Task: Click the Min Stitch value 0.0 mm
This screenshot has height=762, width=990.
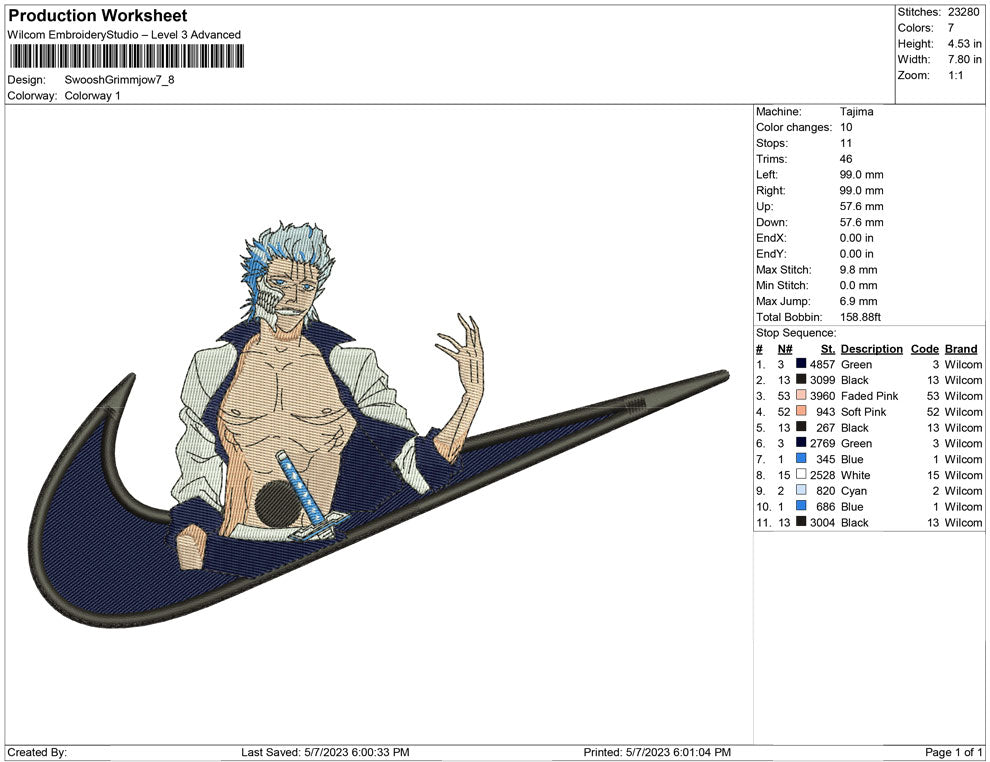Action: 859,285
